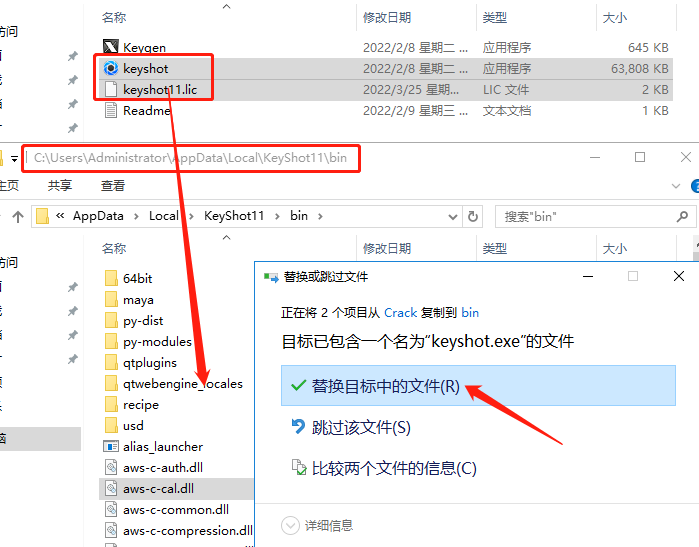Click AppData in the address breadcrumb
Image resolution: width=699 pixels, height=547 pixels.
click(x=98, y=216)
